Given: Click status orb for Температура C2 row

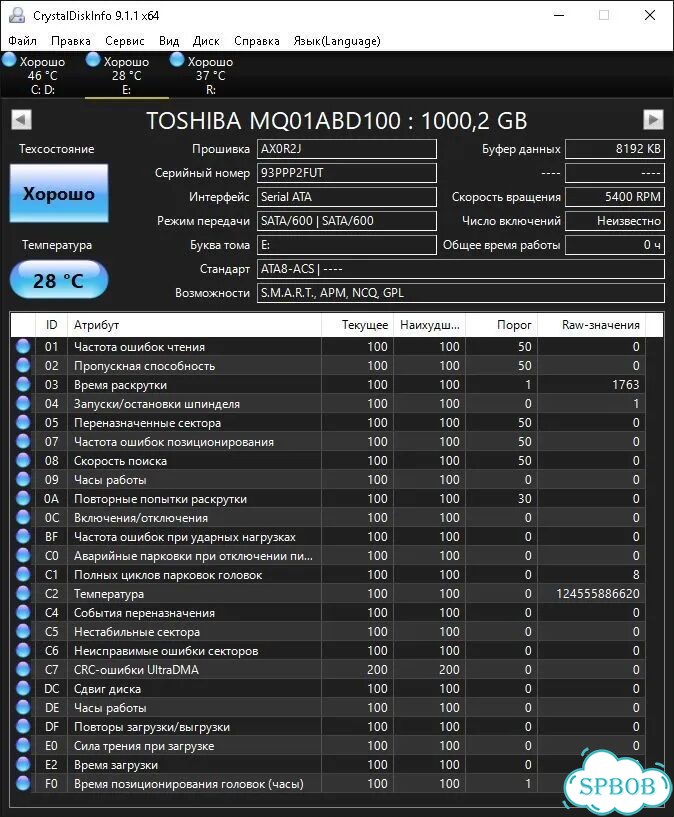Looking at the screenshot, I should (23, 593).
